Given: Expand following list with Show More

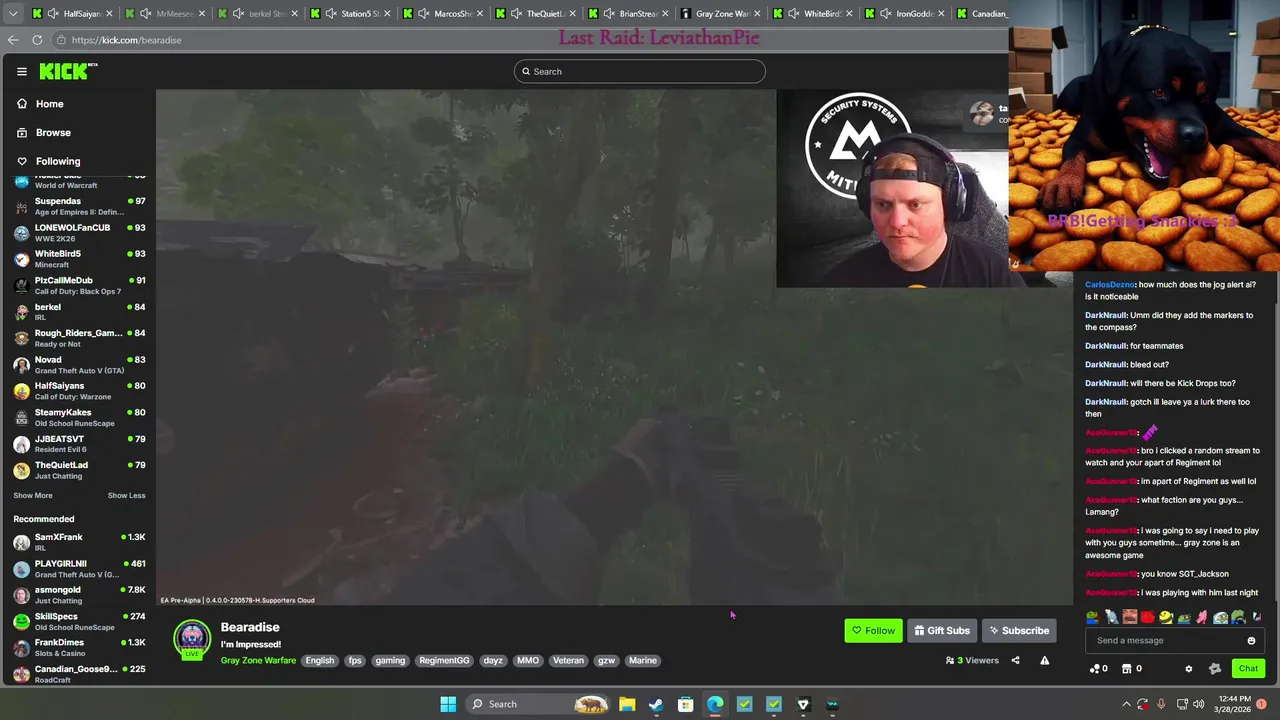Looking at the screenshot, I should coord(33,495).
